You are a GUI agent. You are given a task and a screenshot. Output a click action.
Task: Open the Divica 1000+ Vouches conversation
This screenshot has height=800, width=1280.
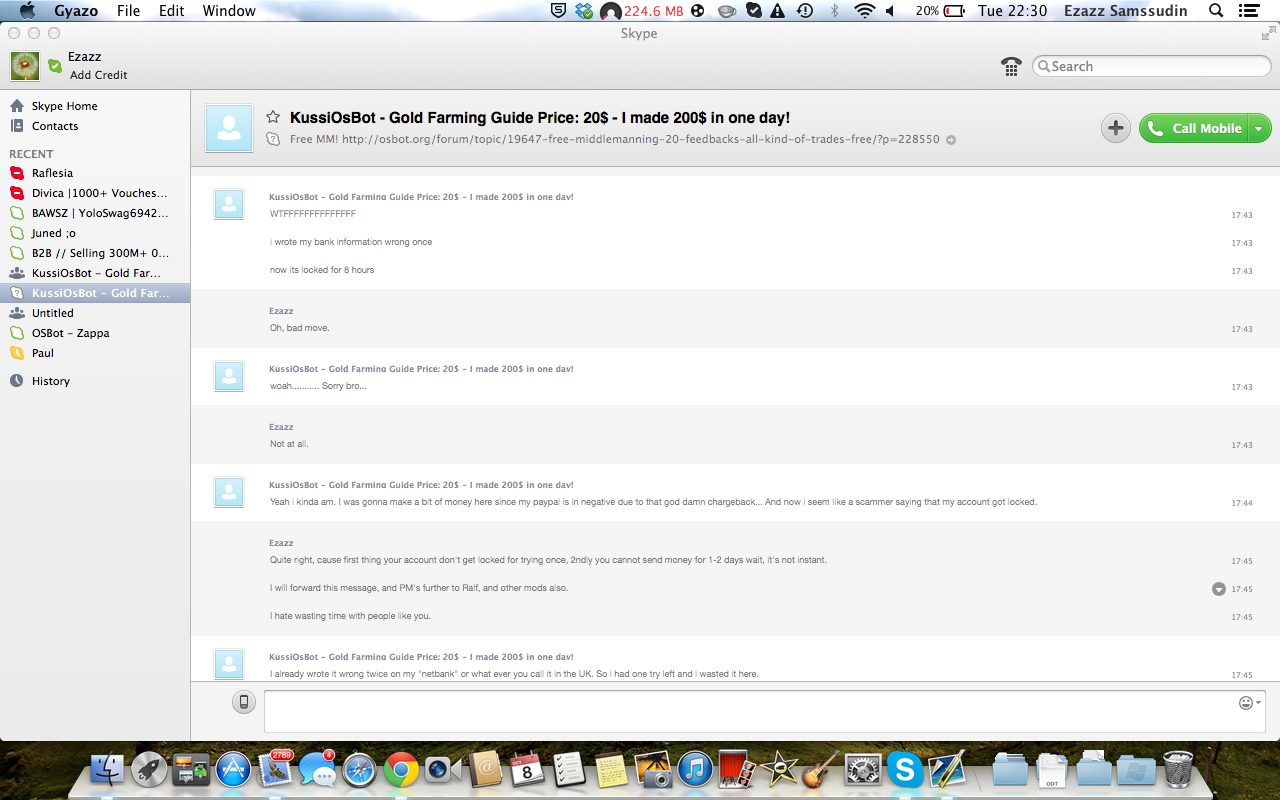95,193
